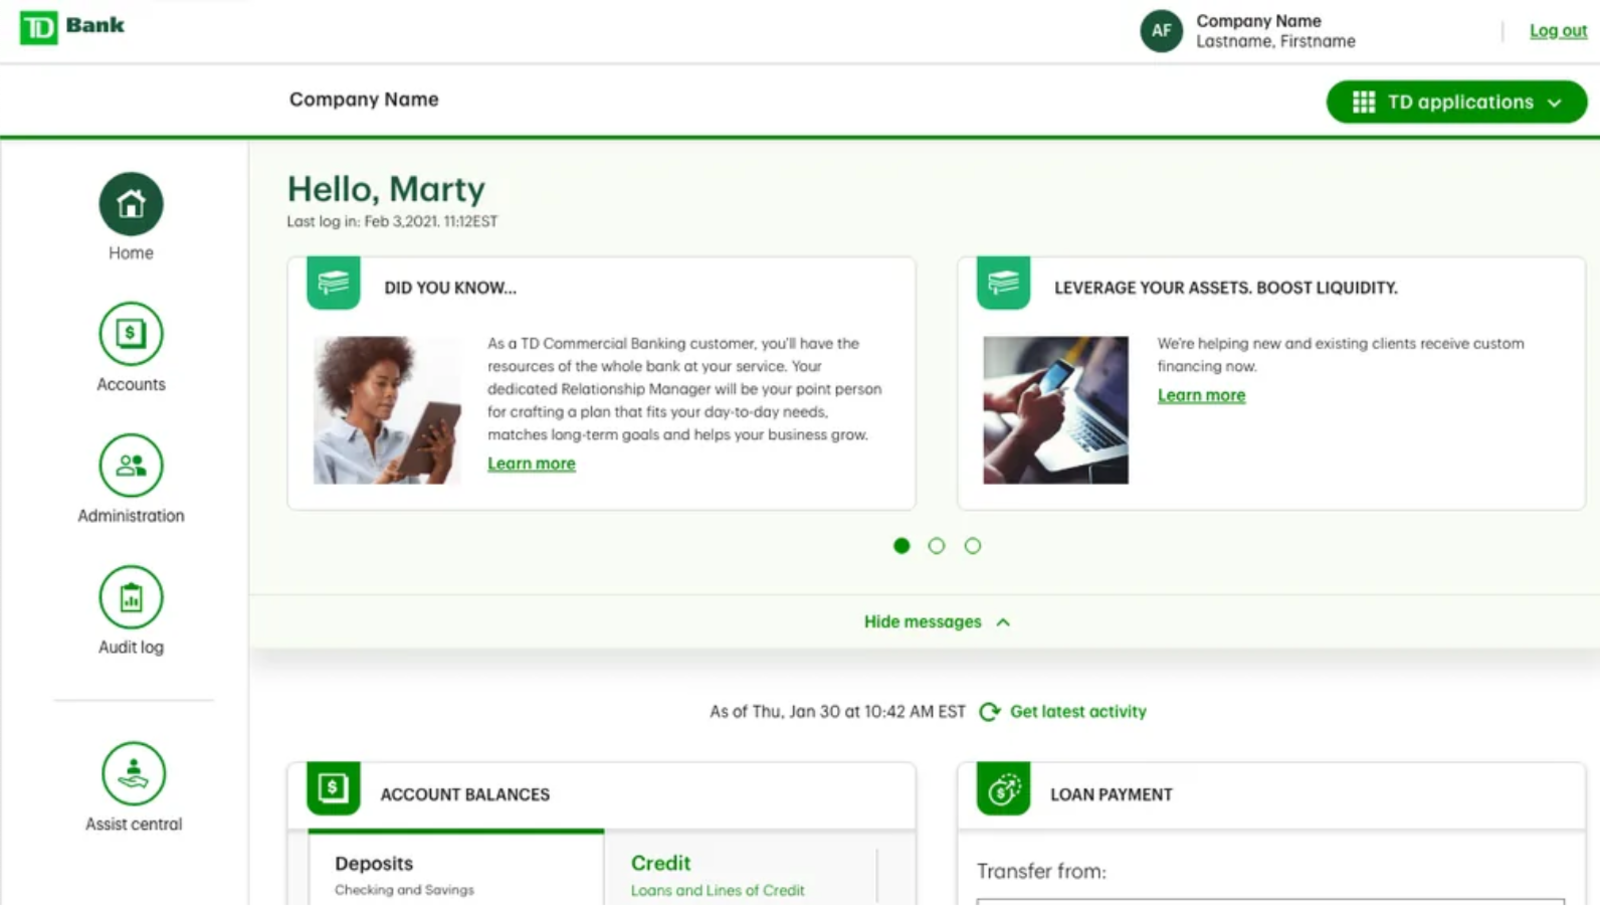Click the Leverage Your Assets card icon

[x=1004, y=283]
